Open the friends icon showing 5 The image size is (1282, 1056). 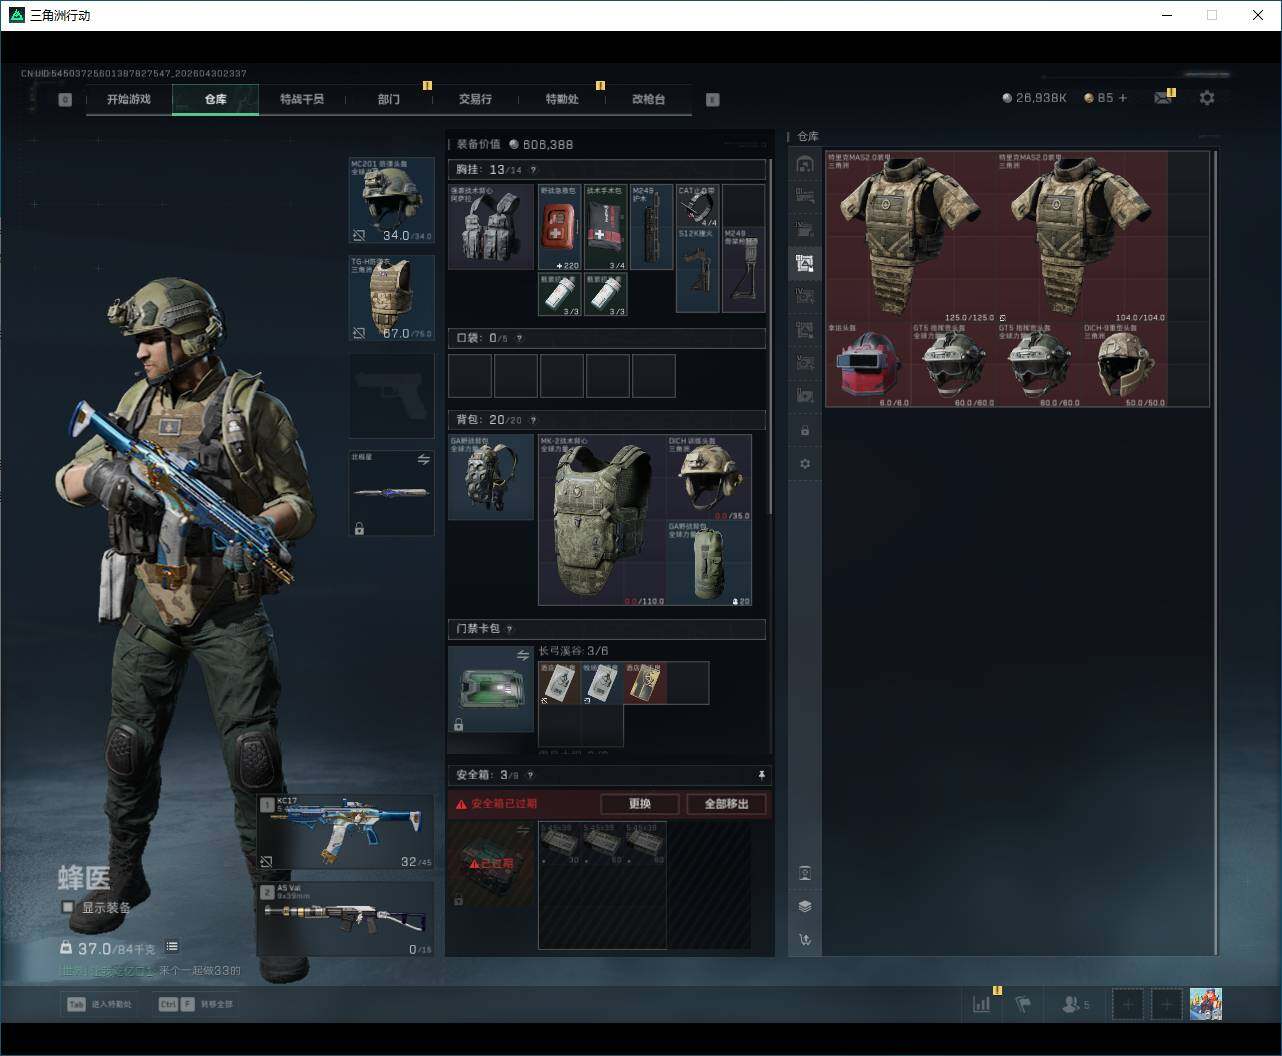(x=1076, y=1004)
